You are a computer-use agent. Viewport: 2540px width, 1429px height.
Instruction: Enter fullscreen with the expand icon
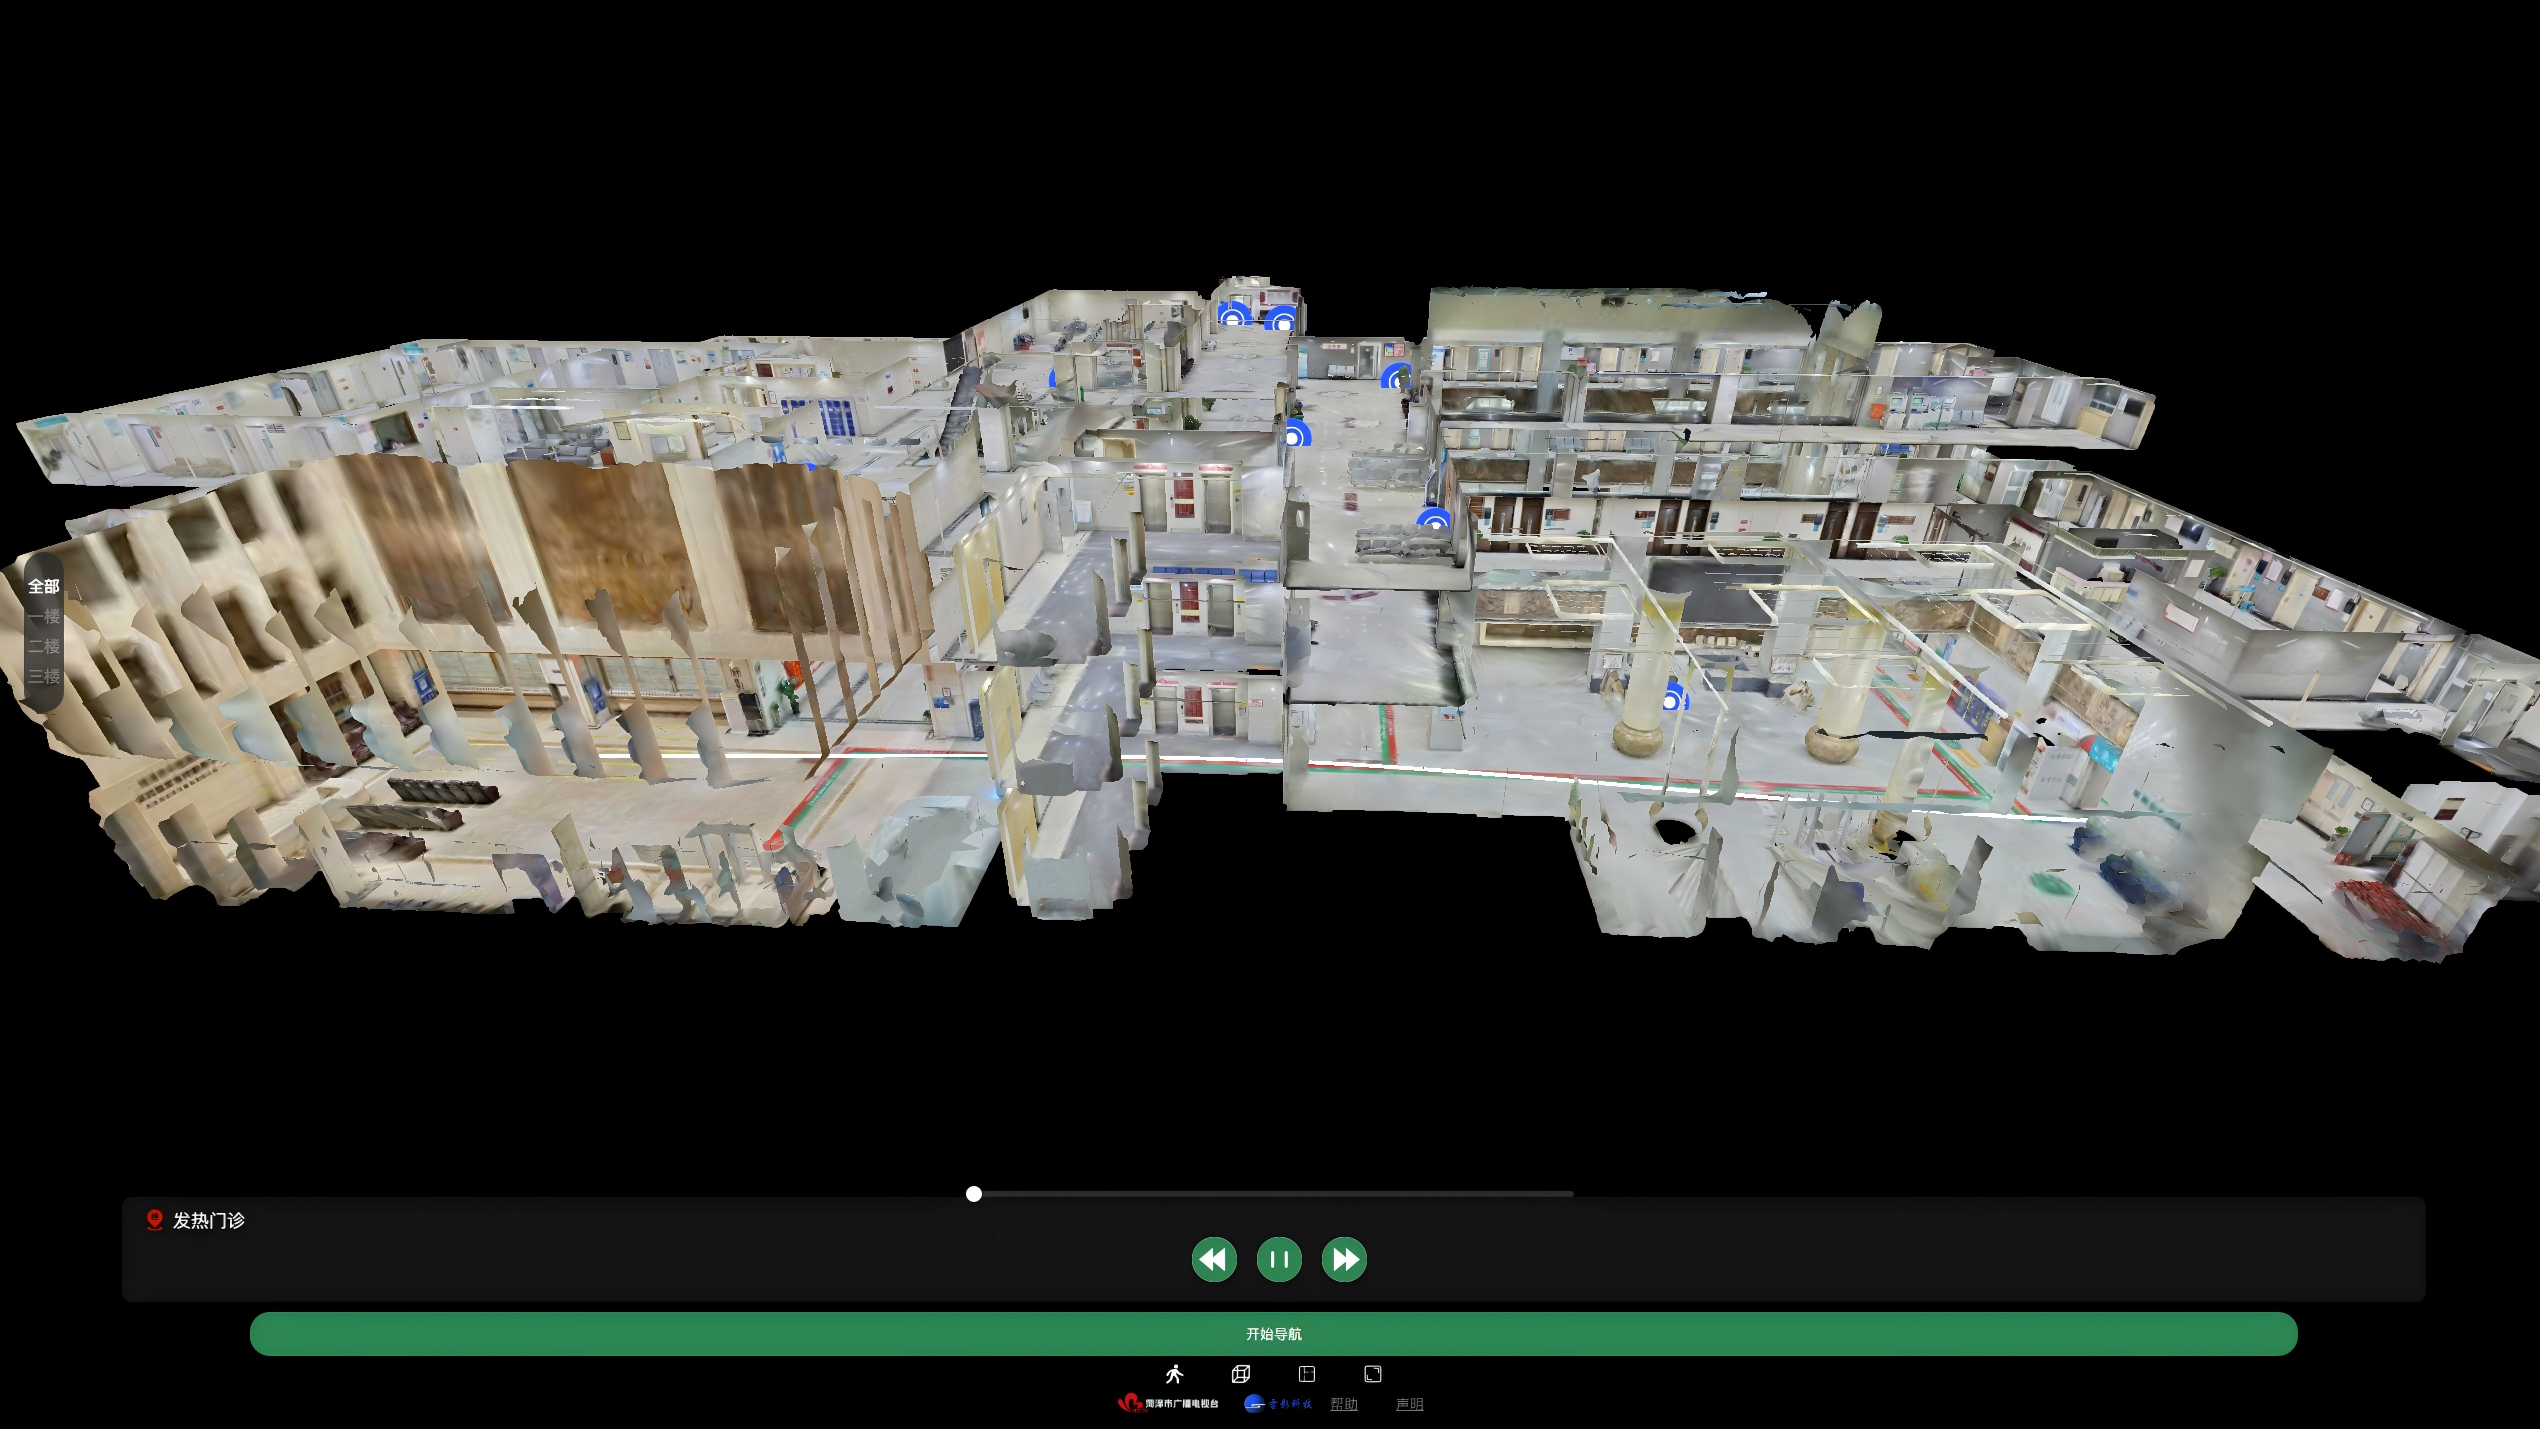[1373, 1374]
